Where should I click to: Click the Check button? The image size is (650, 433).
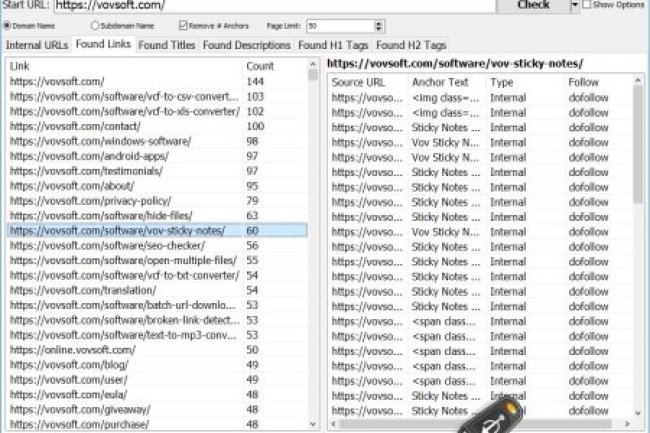[533, 6]
